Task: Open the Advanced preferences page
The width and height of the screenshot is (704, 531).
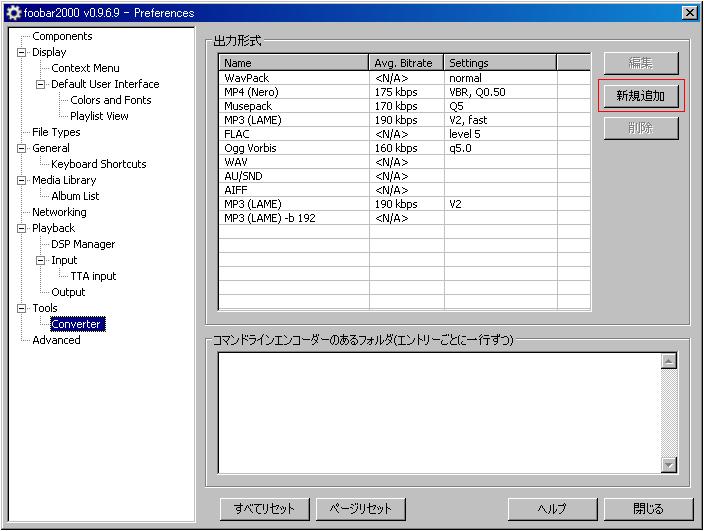Action: pyautogui.click(x=56, y=340)
